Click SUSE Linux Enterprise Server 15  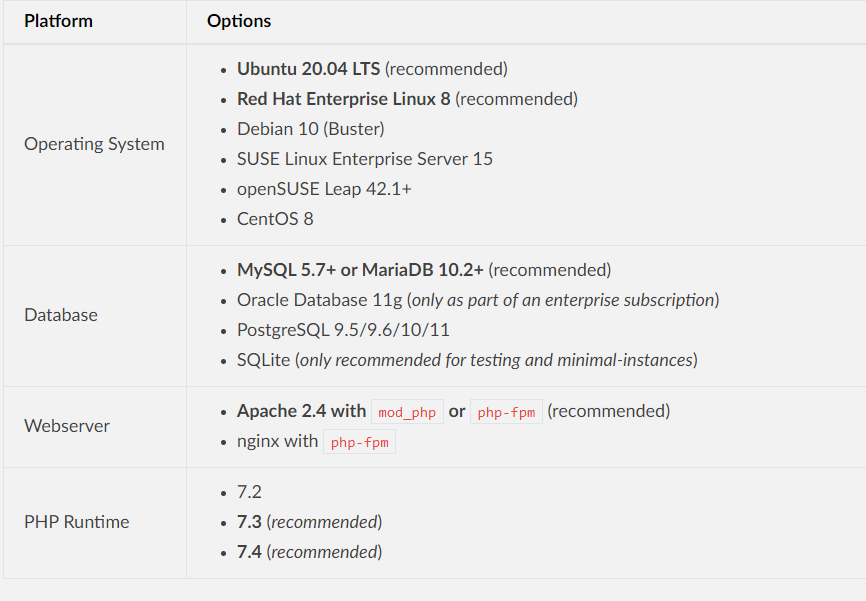click(x=364, y=159)
